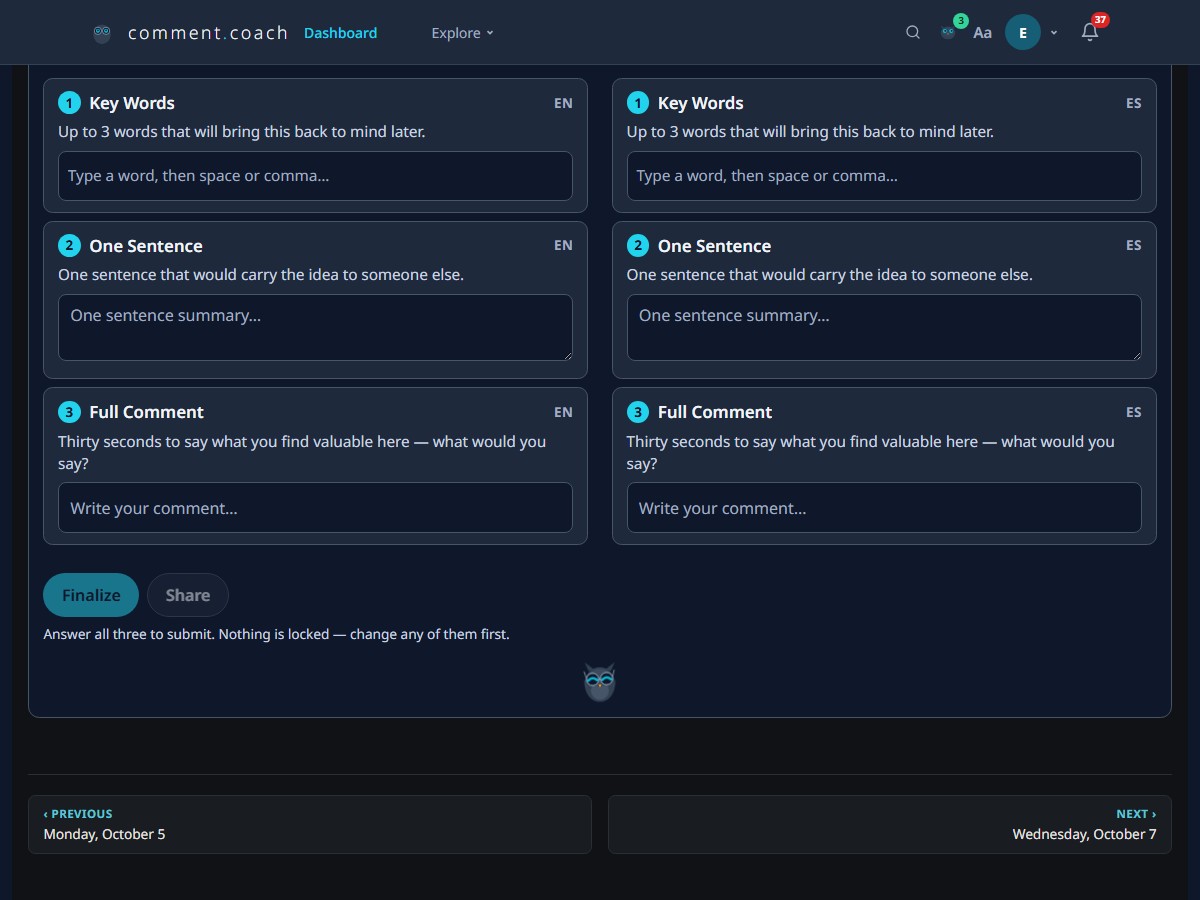This screenshot has height=900, width=1200.
Task: Go to Next day Wednesday, October 7
Action: [890, 824]
